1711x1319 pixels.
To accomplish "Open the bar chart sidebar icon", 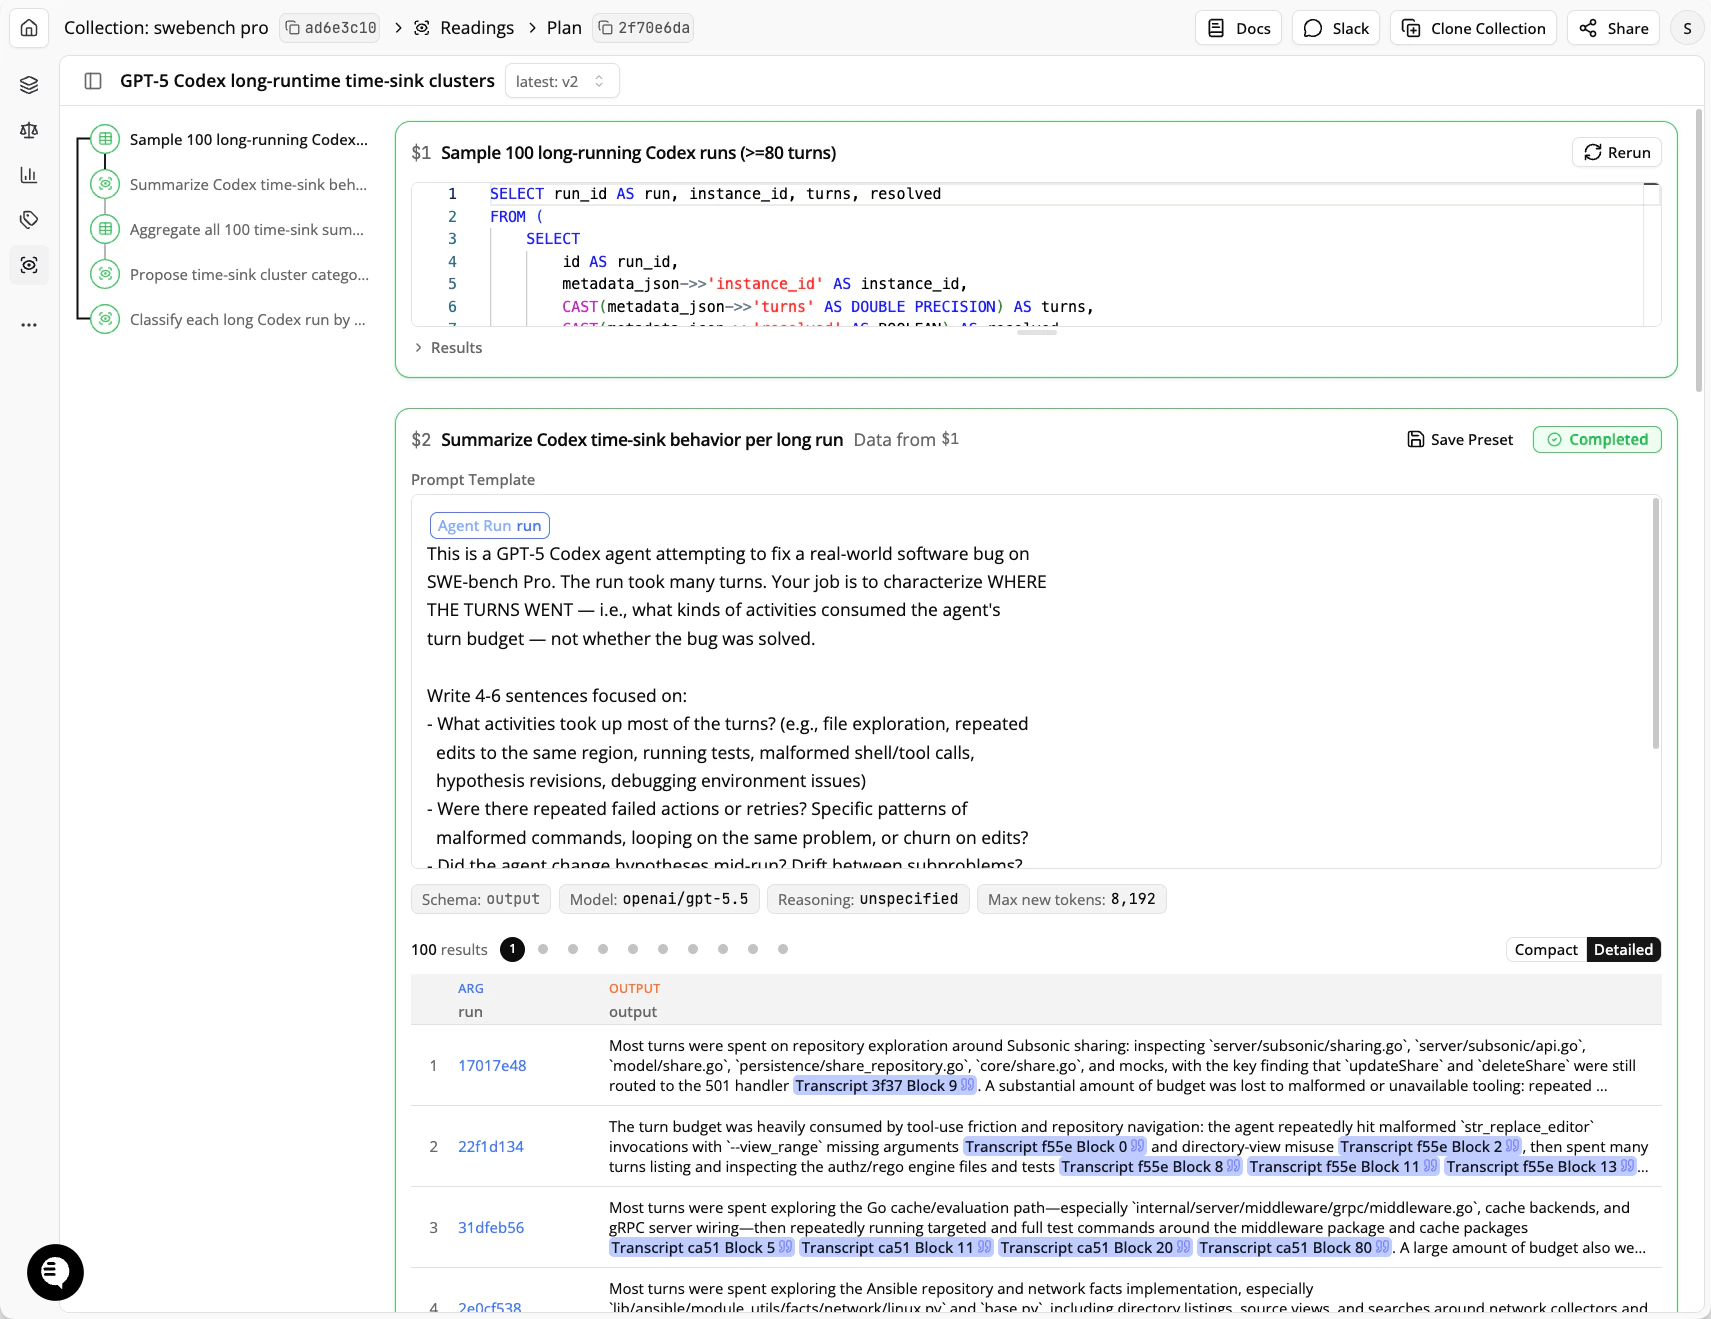I will point(29,175).
